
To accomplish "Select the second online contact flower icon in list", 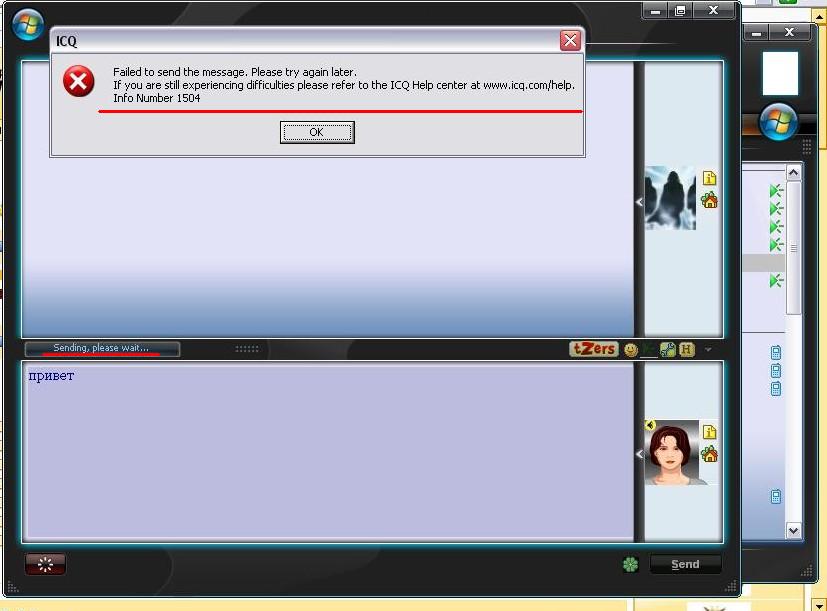I will tap(776, 209).
